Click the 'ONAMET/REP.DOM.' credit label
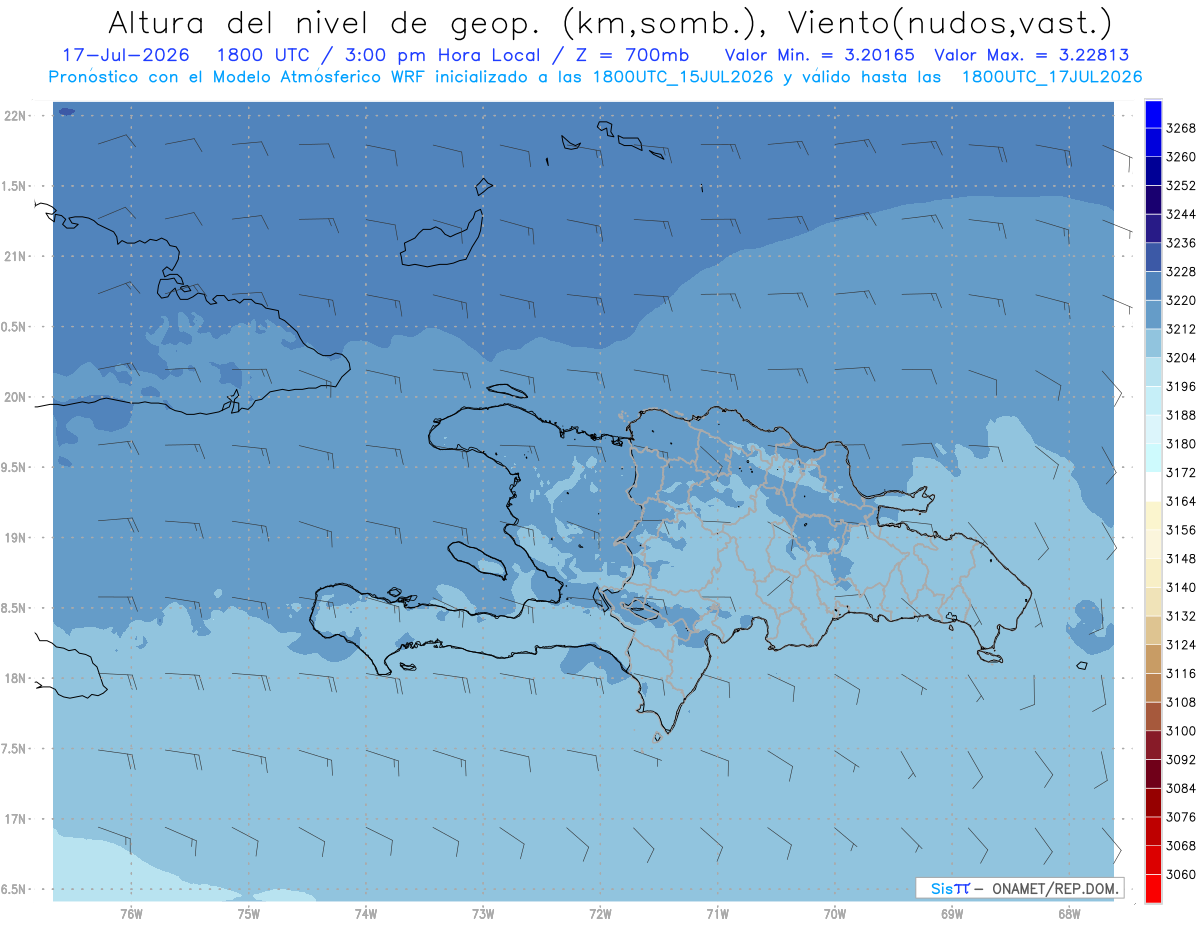This screenshot has height=927, width=1200. click(1054, 888)
